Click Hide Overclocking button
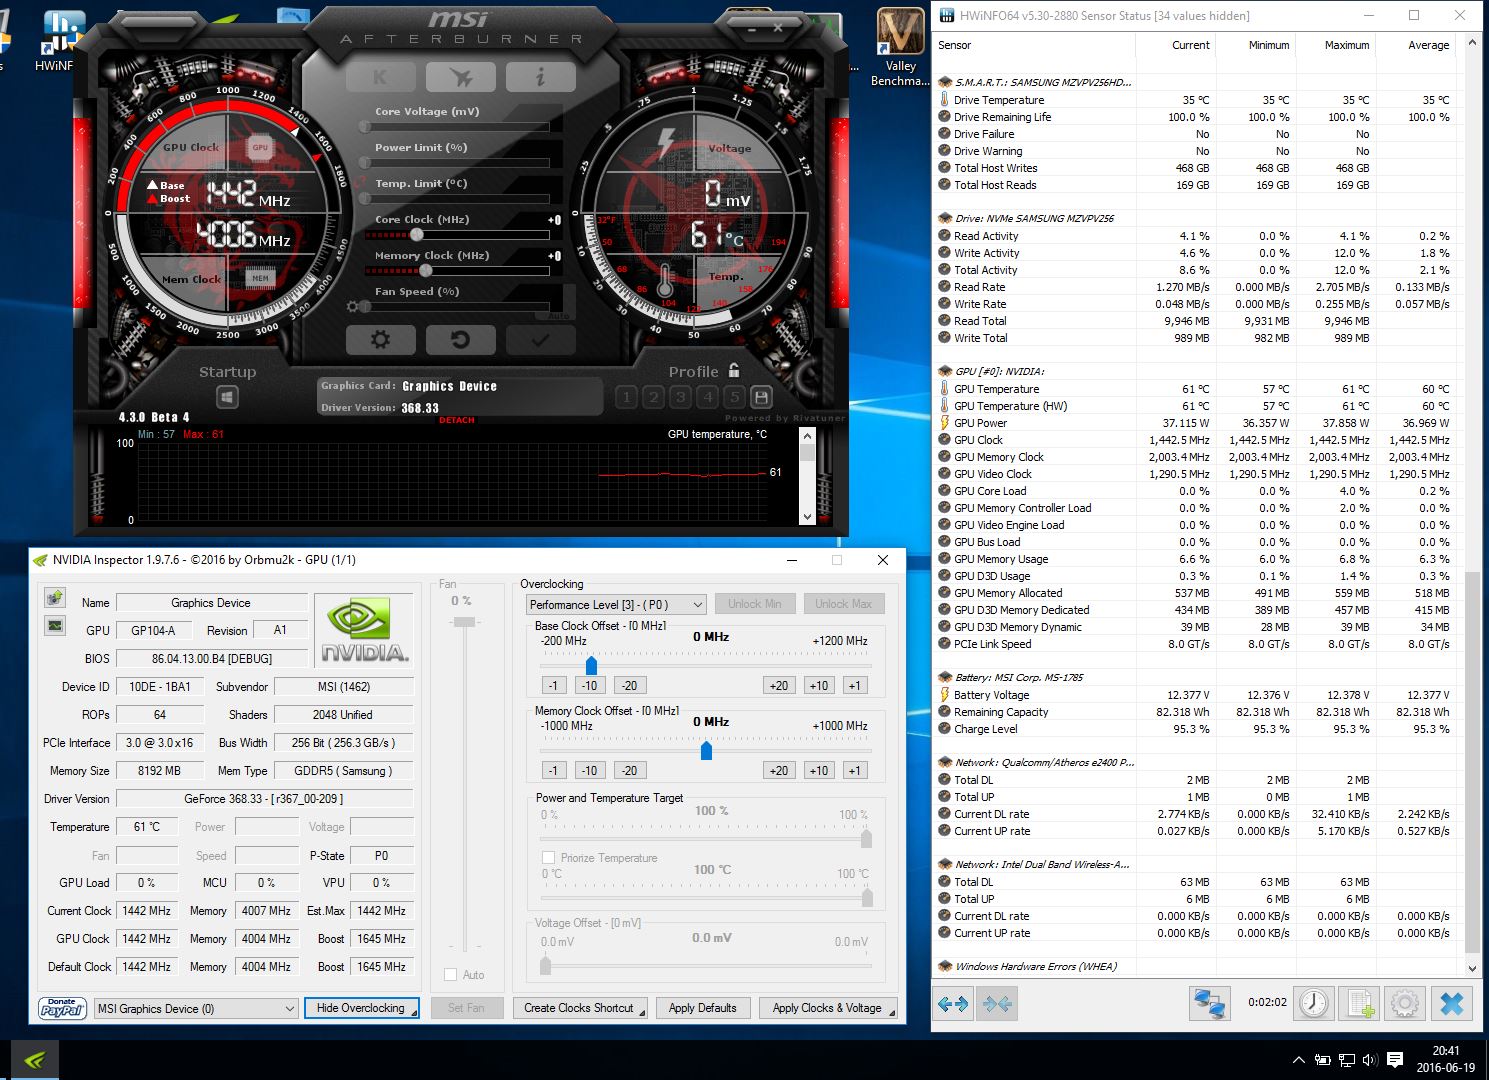 tap(361, 1008)
